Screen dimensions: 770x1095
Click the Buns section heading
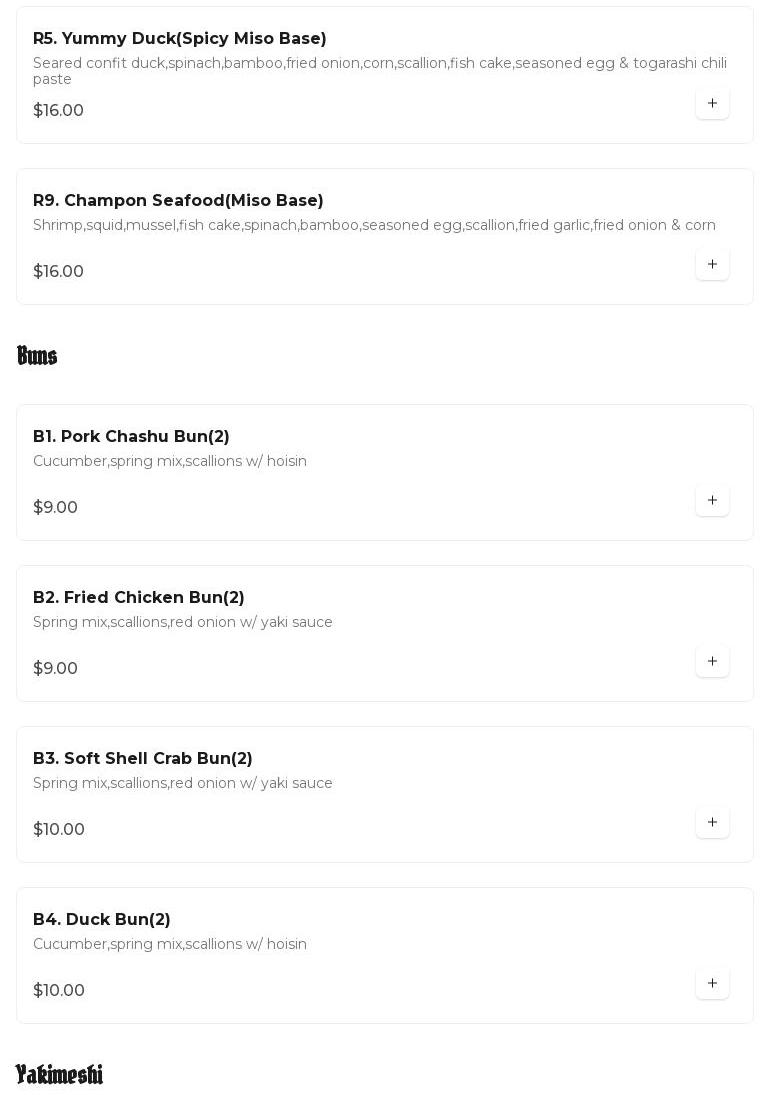click(x=37, y=356)
